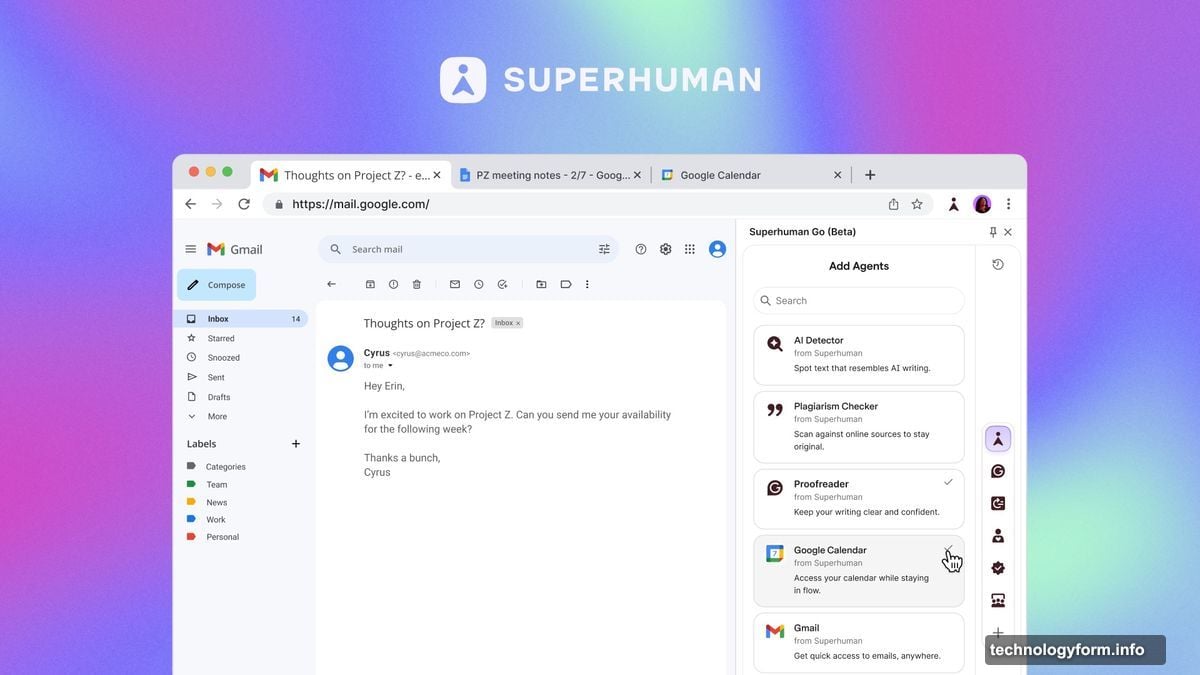
Task: Pin the Superhuman Go panel
Action: (993, 232)
